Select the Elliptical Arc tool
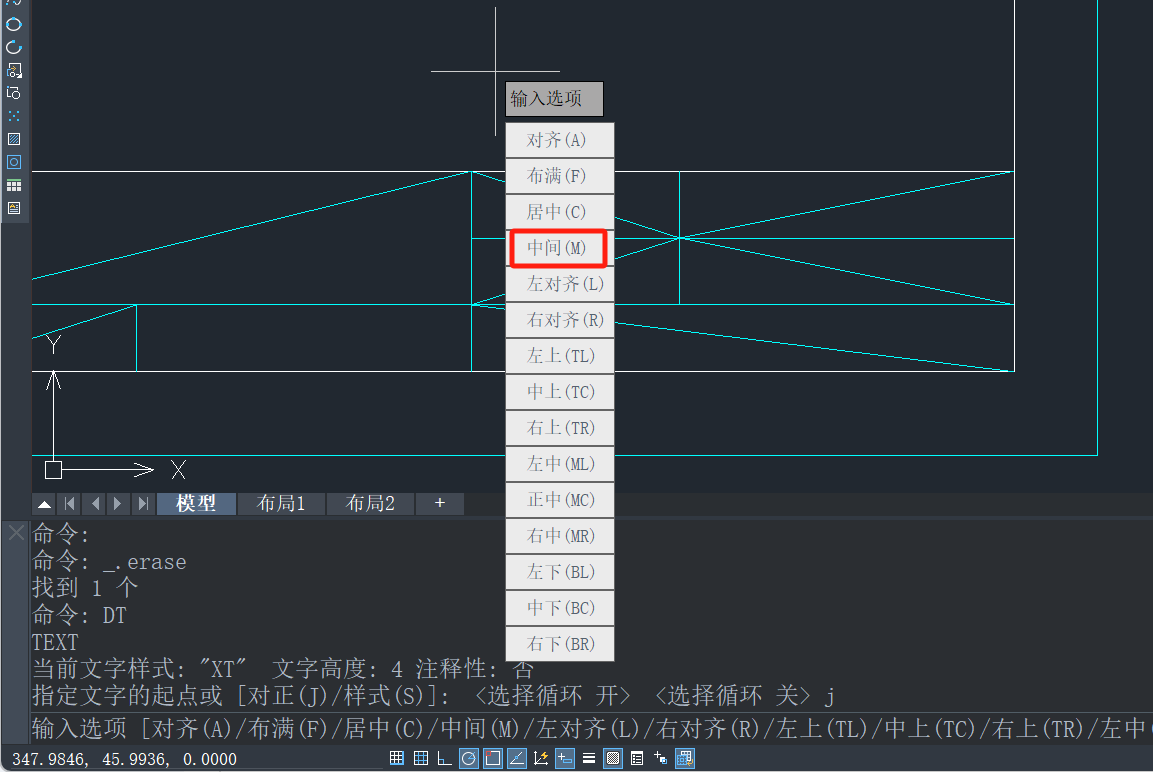The width and height of the screenshot is (1153, 772). pos(14,47)
